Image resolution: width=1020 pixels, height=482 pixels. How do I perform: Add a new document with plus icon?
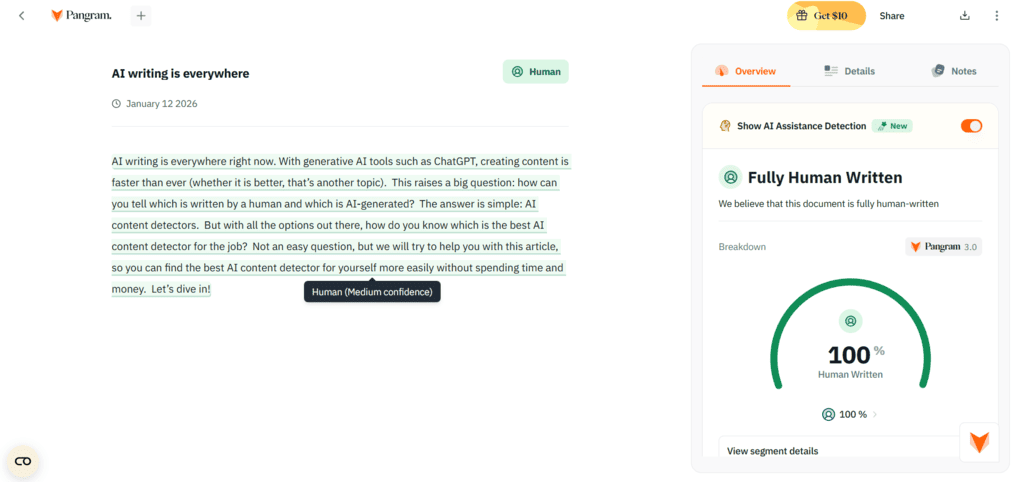tap(141, 16)
